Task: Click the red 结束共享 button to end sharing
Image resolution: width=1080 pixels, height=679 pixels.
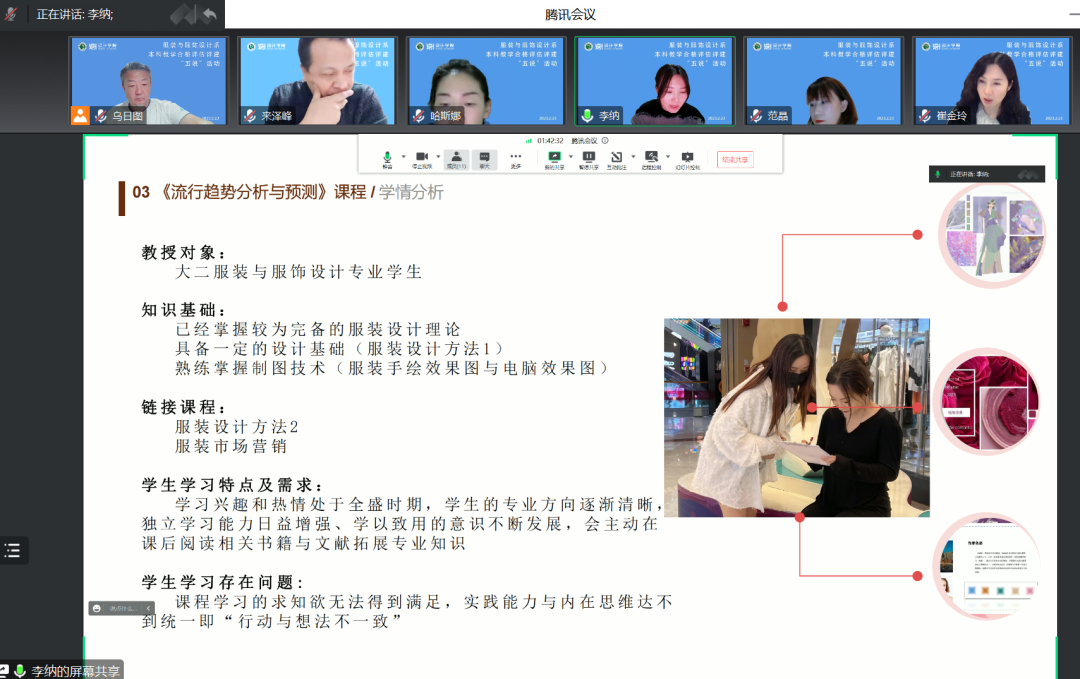Action: point(735,157)
